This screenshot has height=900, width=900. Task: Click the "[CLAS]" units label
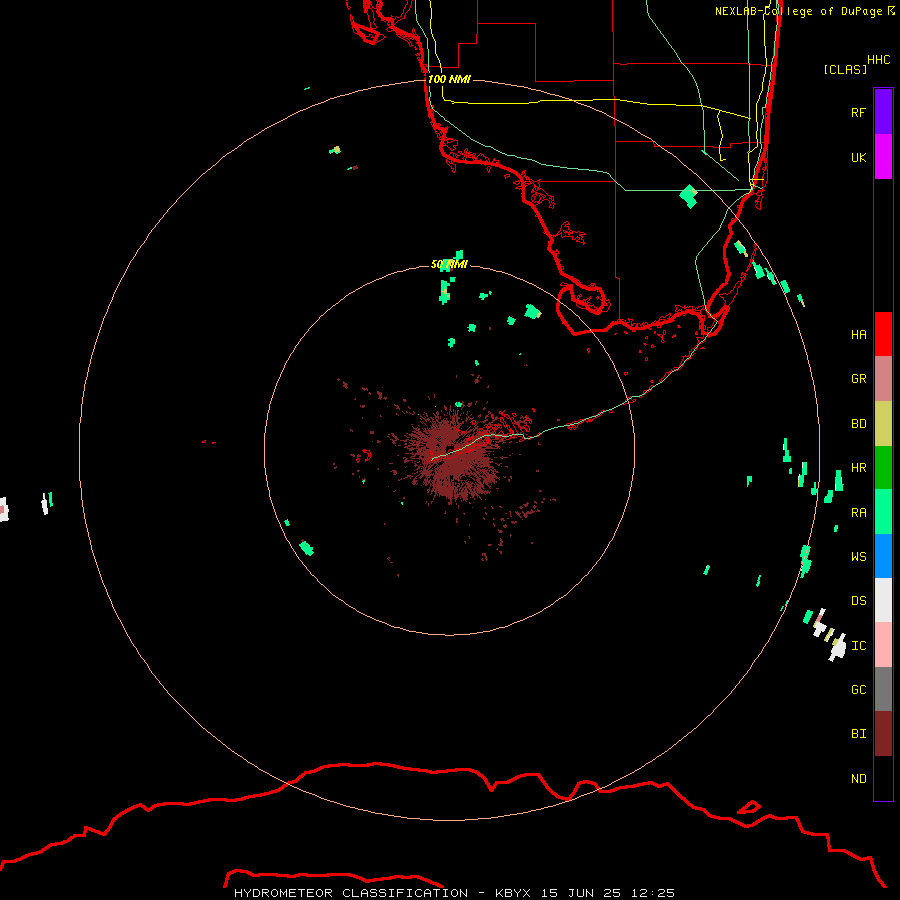(845, 69)
